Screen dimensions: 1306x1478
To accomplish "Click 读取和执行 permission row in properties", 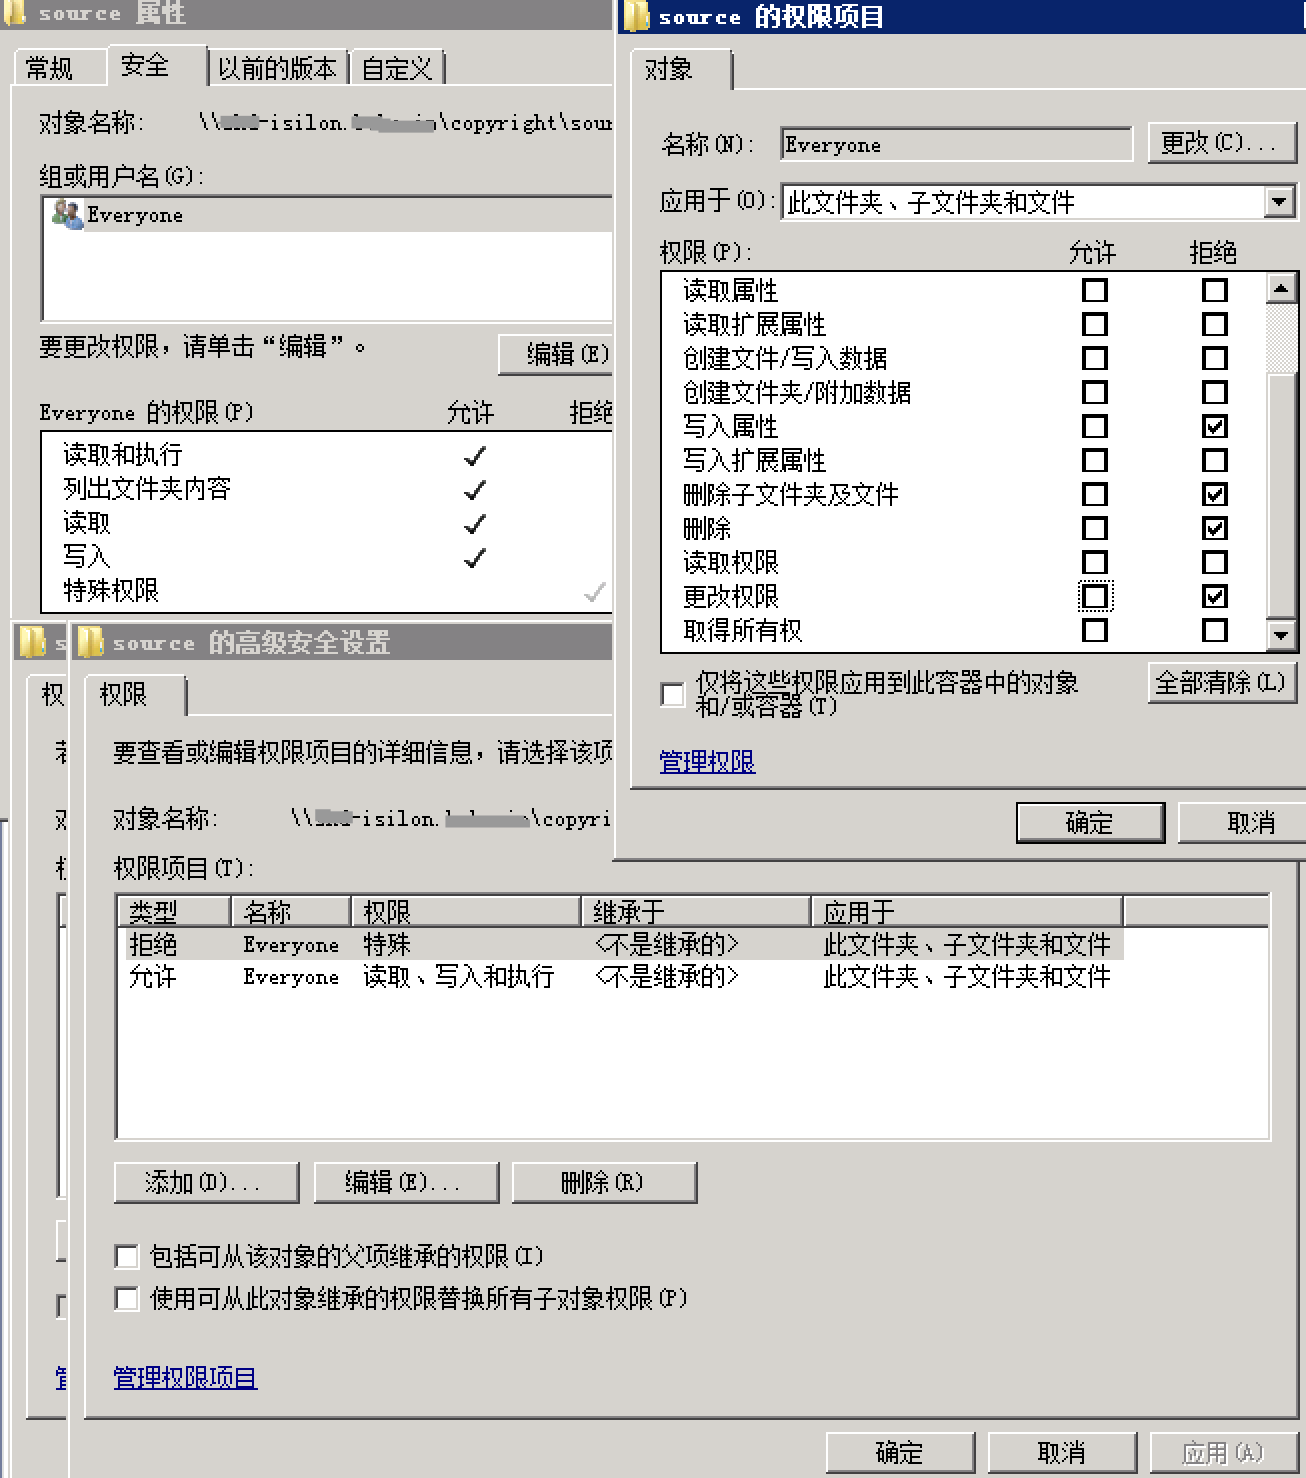I will coord(329,455).
